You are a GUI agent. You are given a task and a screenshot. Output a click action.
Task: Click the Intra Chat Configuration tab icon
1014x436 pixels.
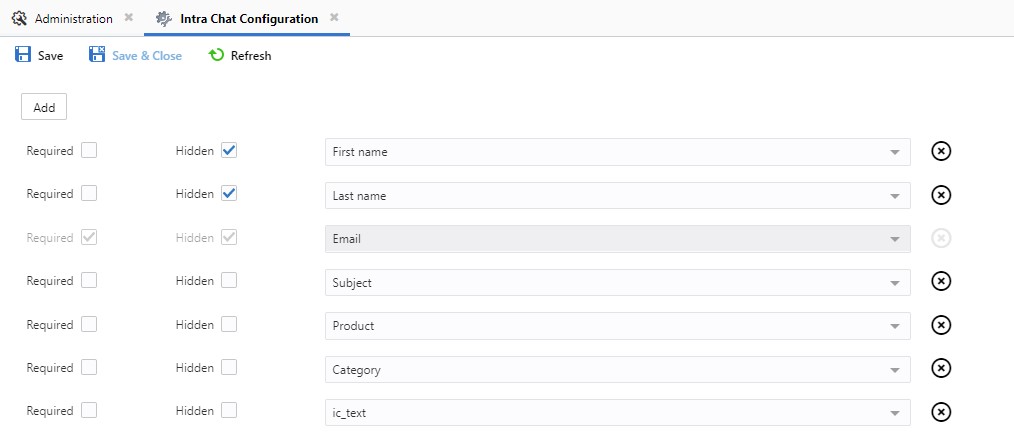[164, 19]
